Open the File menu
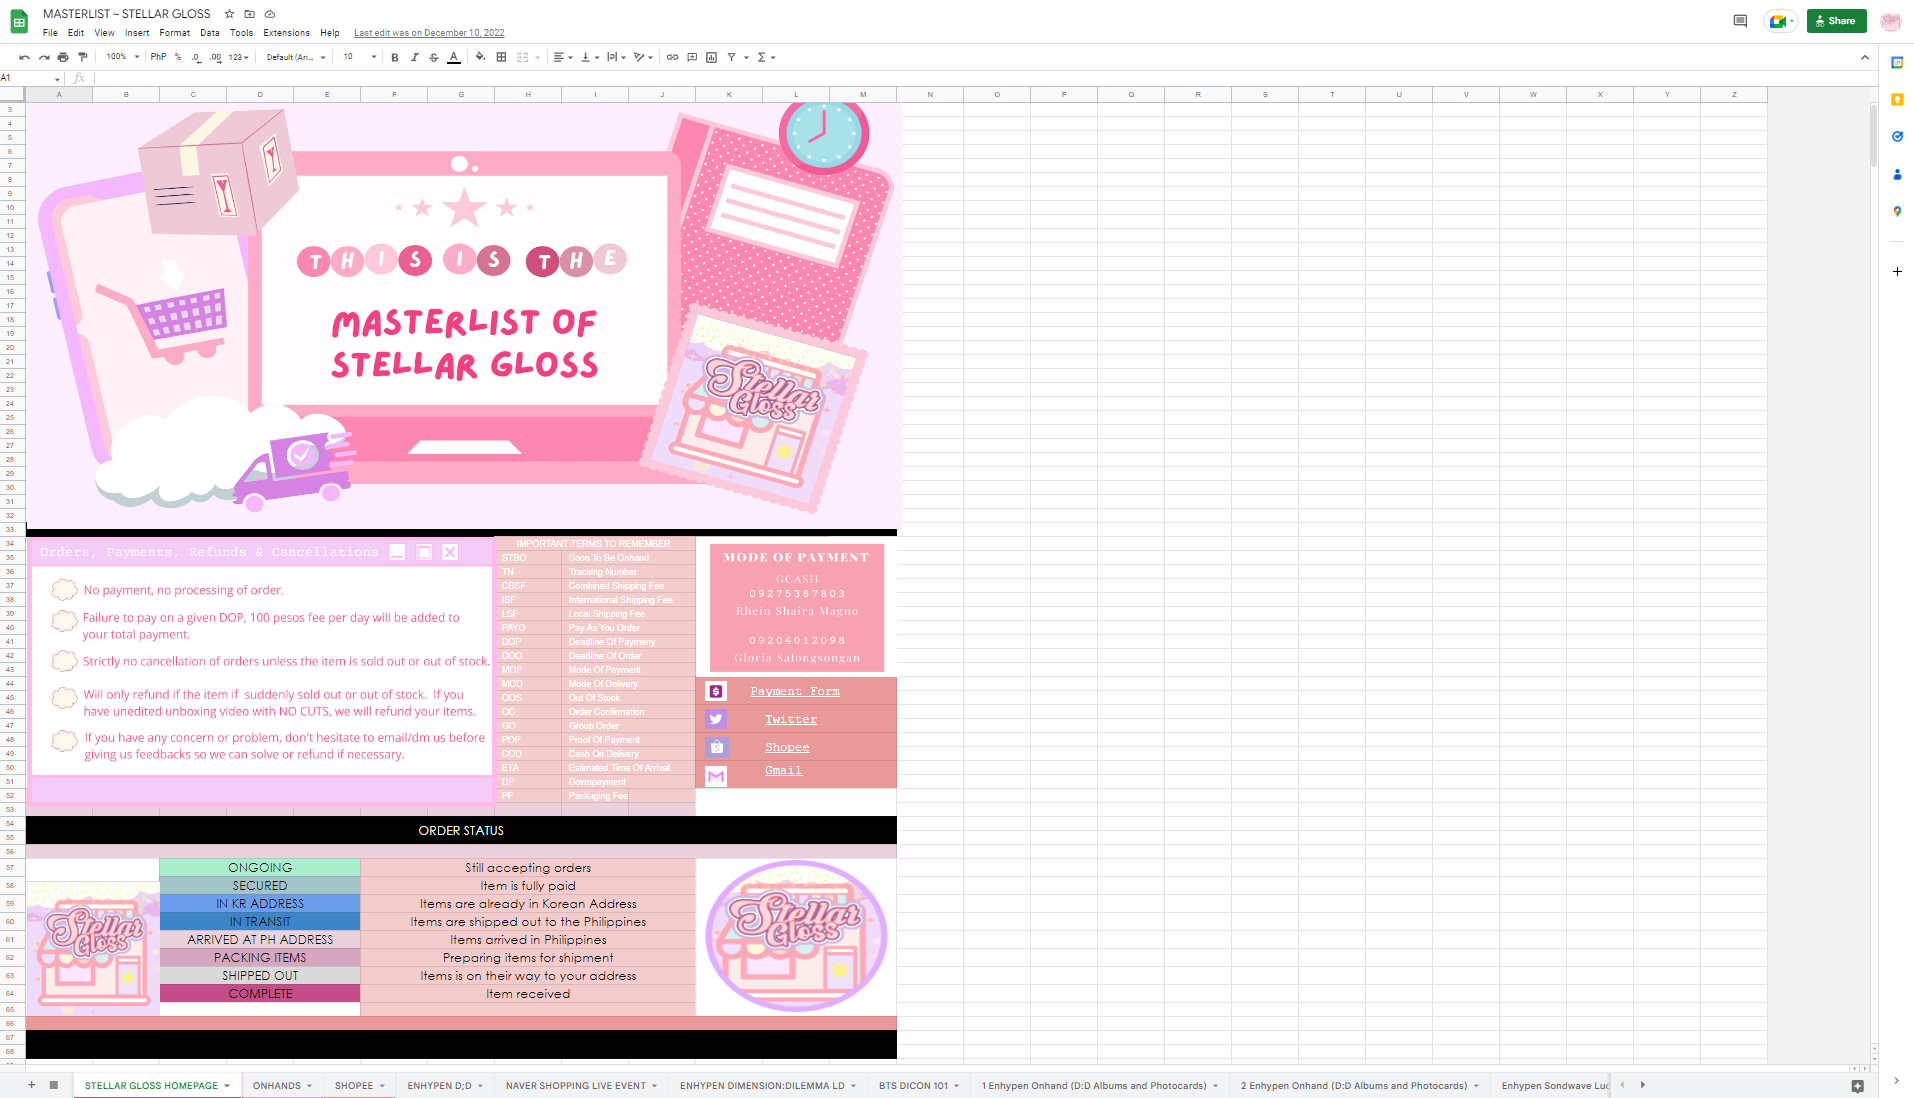This screenshot has height=1098, width=1914. pos(50,33)
